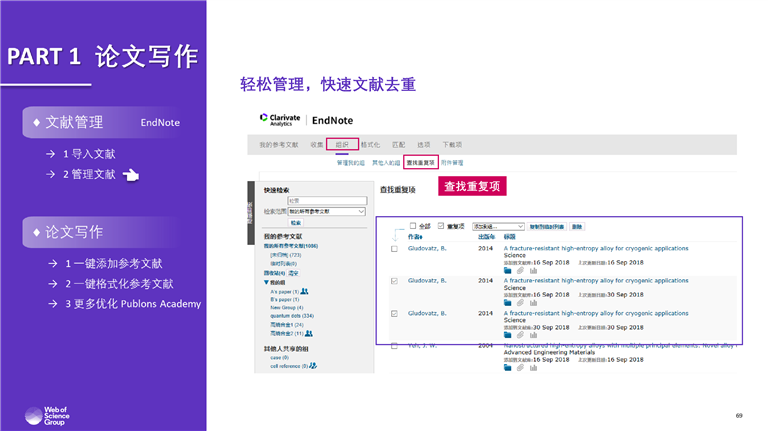Uncheck Gludovatz entry added 30 Sep 2018
Screen dimensions: 768x431
point(394,313)
